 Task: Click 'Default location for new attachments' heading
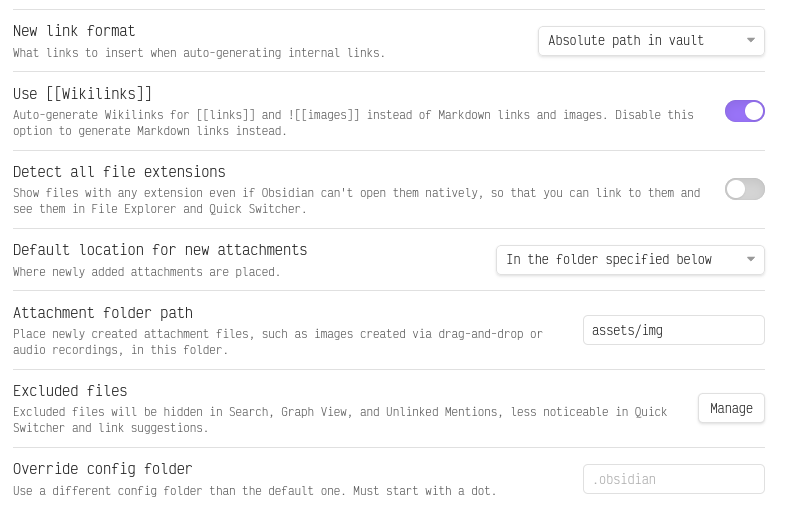click(160, 250)
